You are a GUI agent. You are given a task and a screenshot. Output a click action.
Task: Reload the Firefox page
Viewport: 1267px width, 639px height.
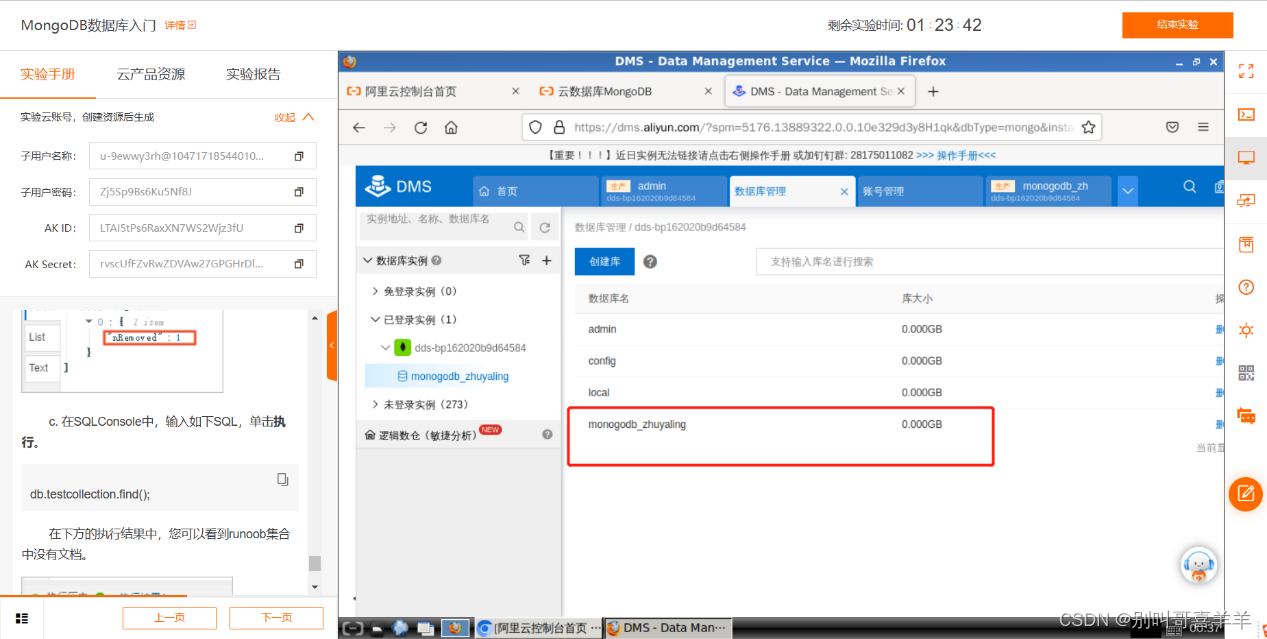click(x=421, y=127)
